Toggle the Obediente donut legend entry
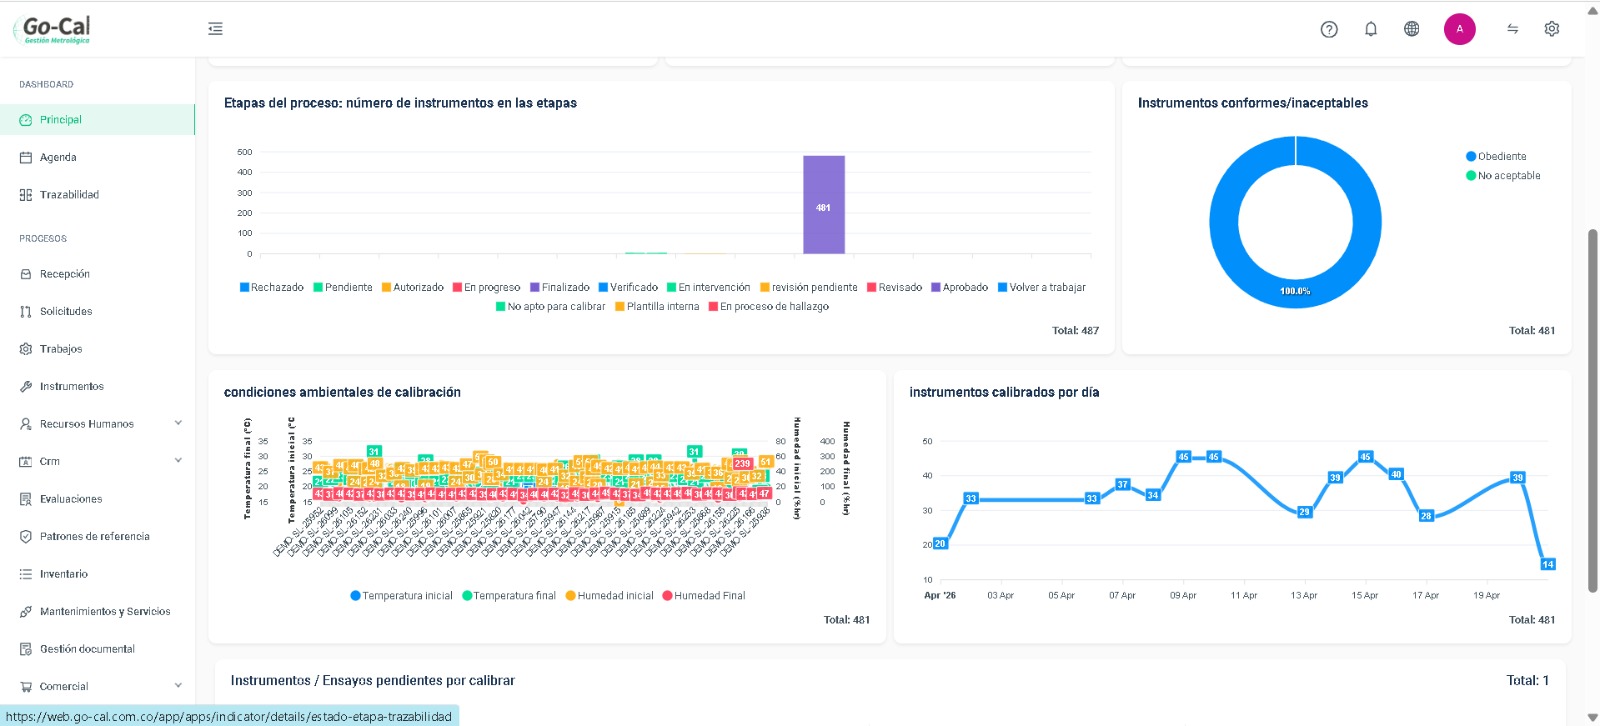 click(1496, 157)
